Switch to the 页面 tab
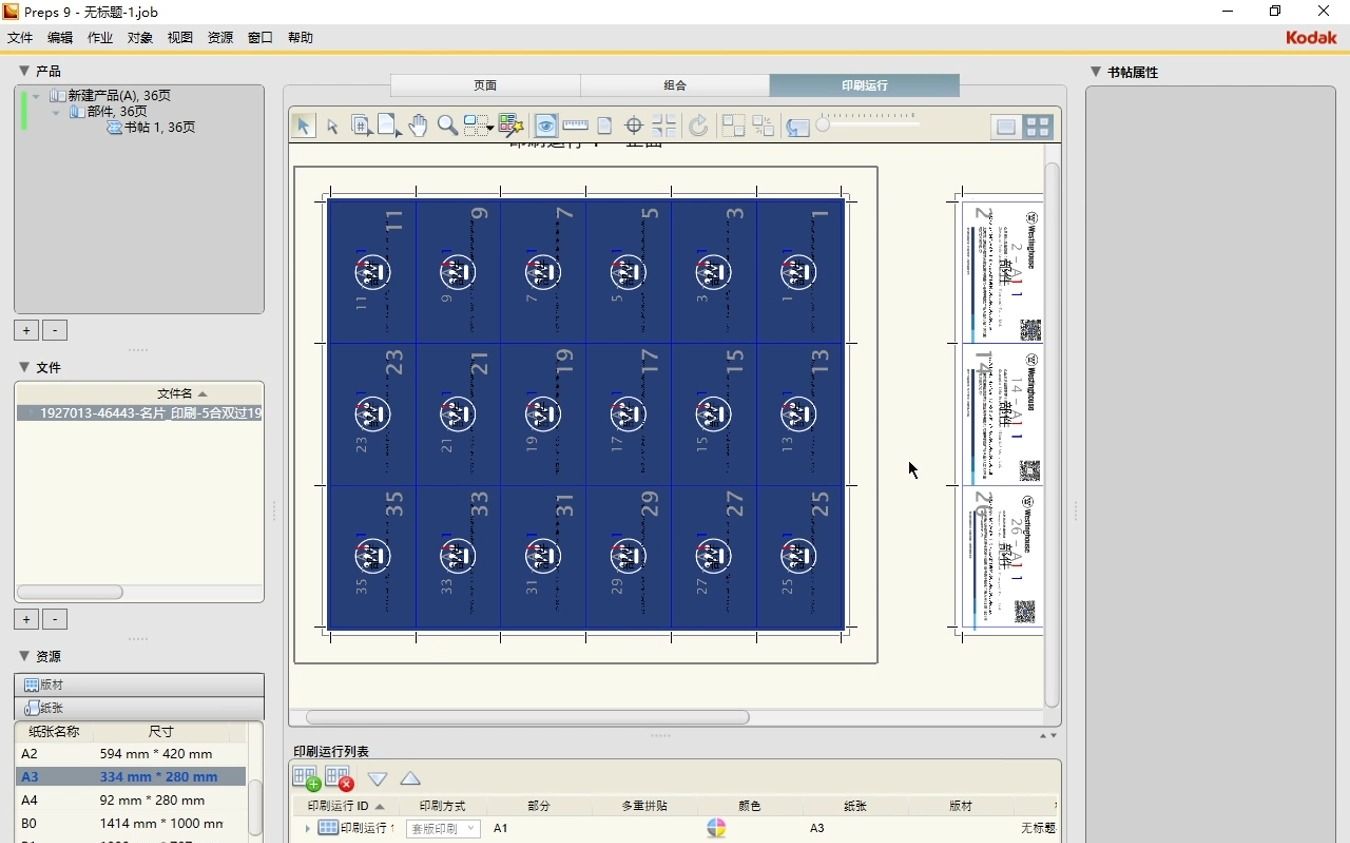The height and width of the screenshot is (843, 1350). 485,85
